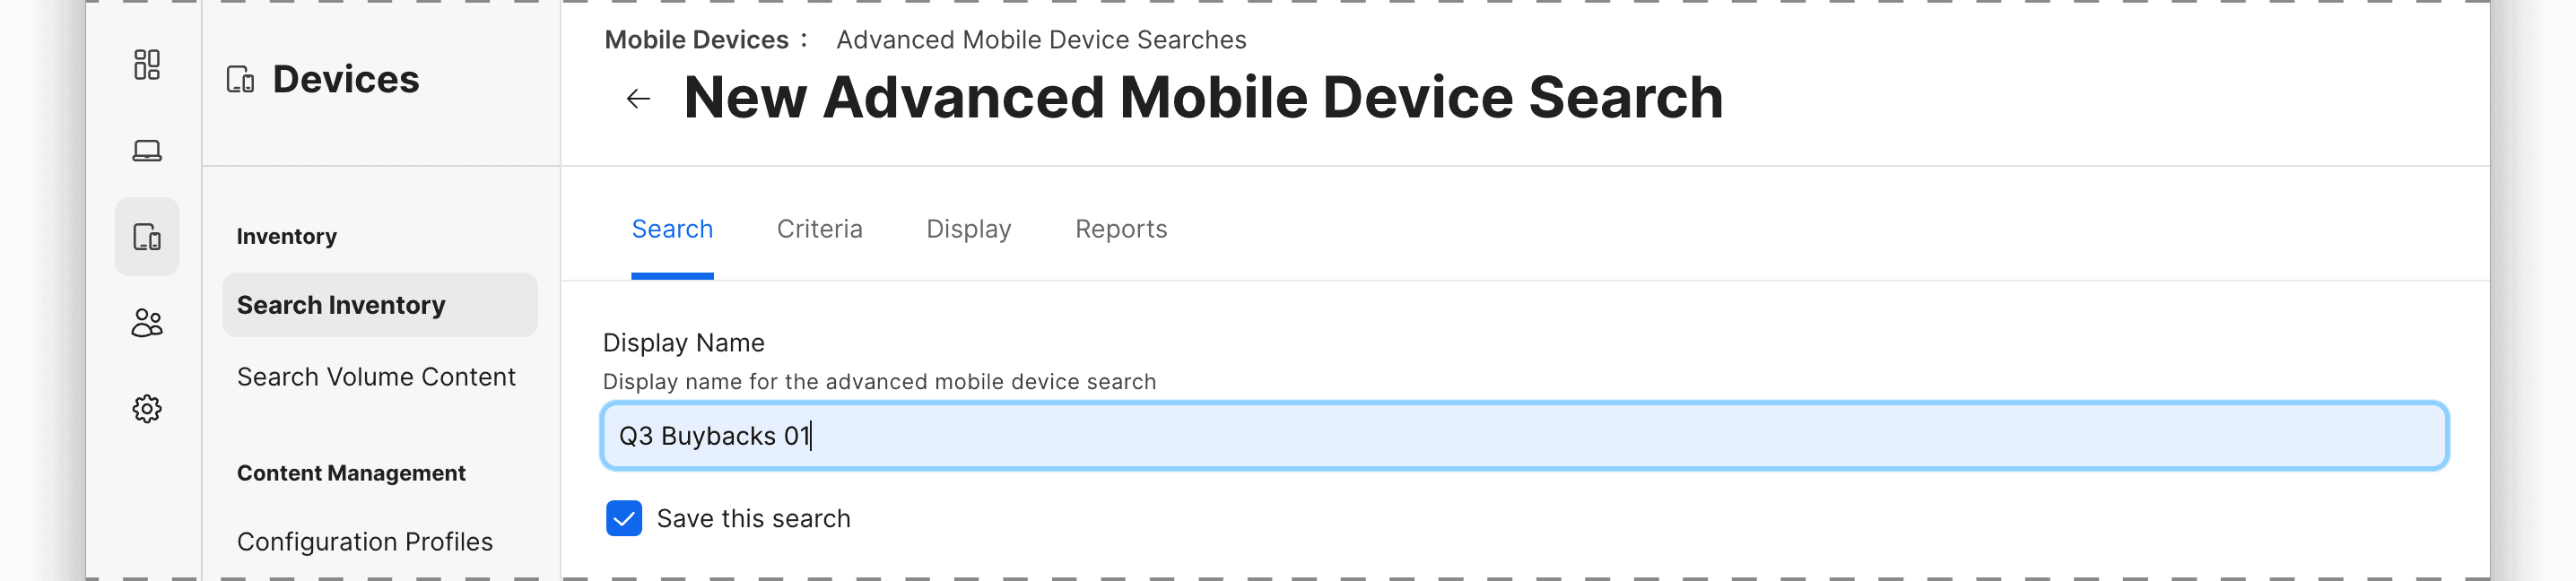Click the back arrow beside page title
Screen dimensions: 2576x581
coord(638,99)
